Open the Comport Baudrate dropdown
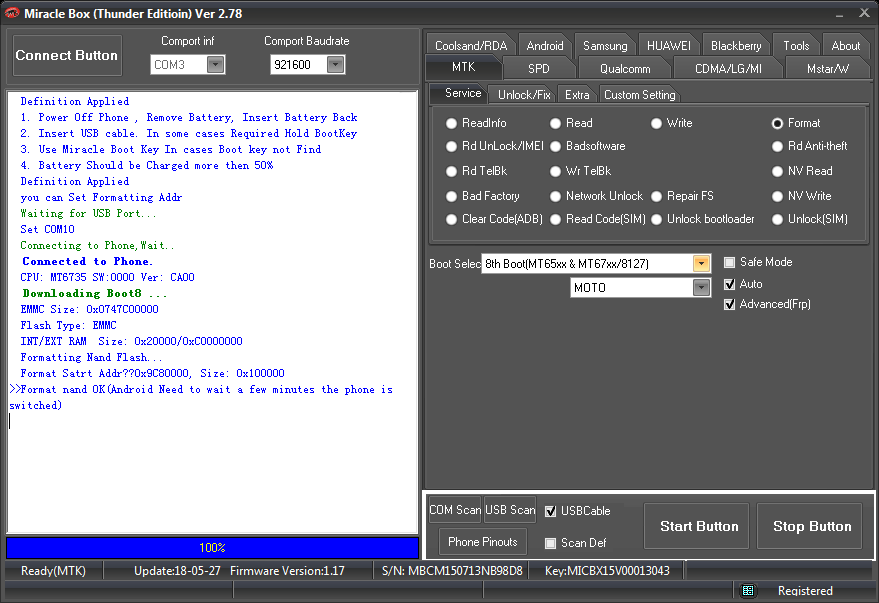The width and height of the screenshot is (879, 603). [x=335, y=64]
